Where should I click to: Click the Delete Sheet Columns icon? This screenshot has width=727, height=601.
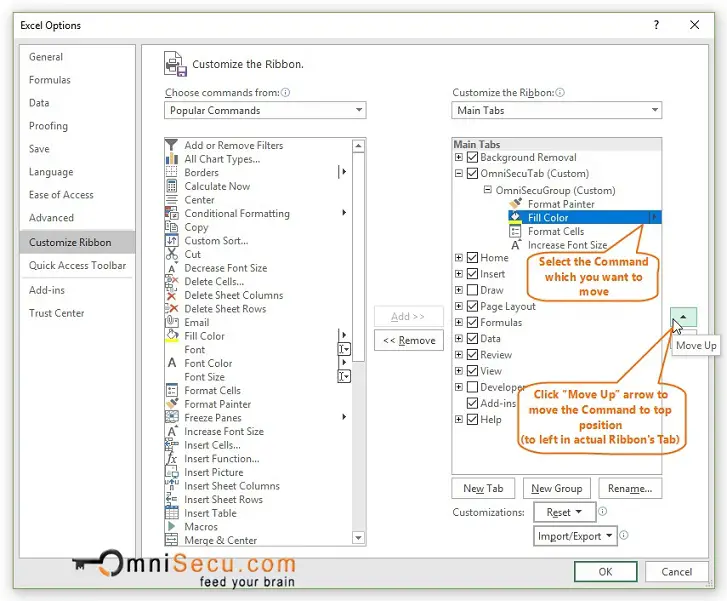pyautogui.click(x=172, y=295)
